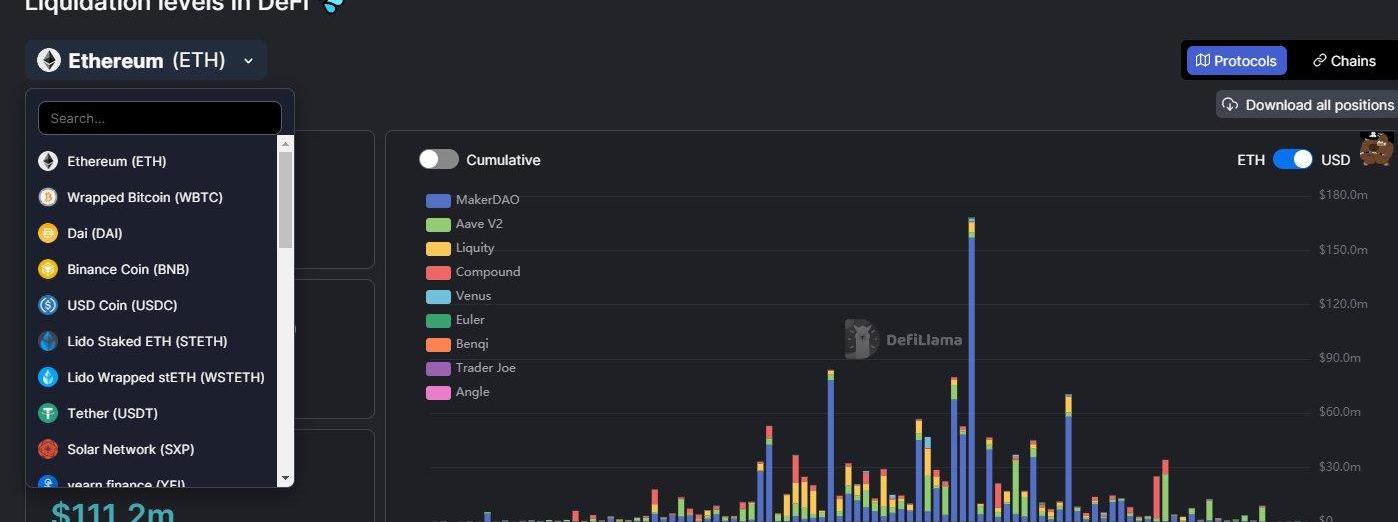The height and width of the screenshot is (522, 1398).
Task: Click the Wrapped Bitcoin coin icon
Action: click(48, 197)
